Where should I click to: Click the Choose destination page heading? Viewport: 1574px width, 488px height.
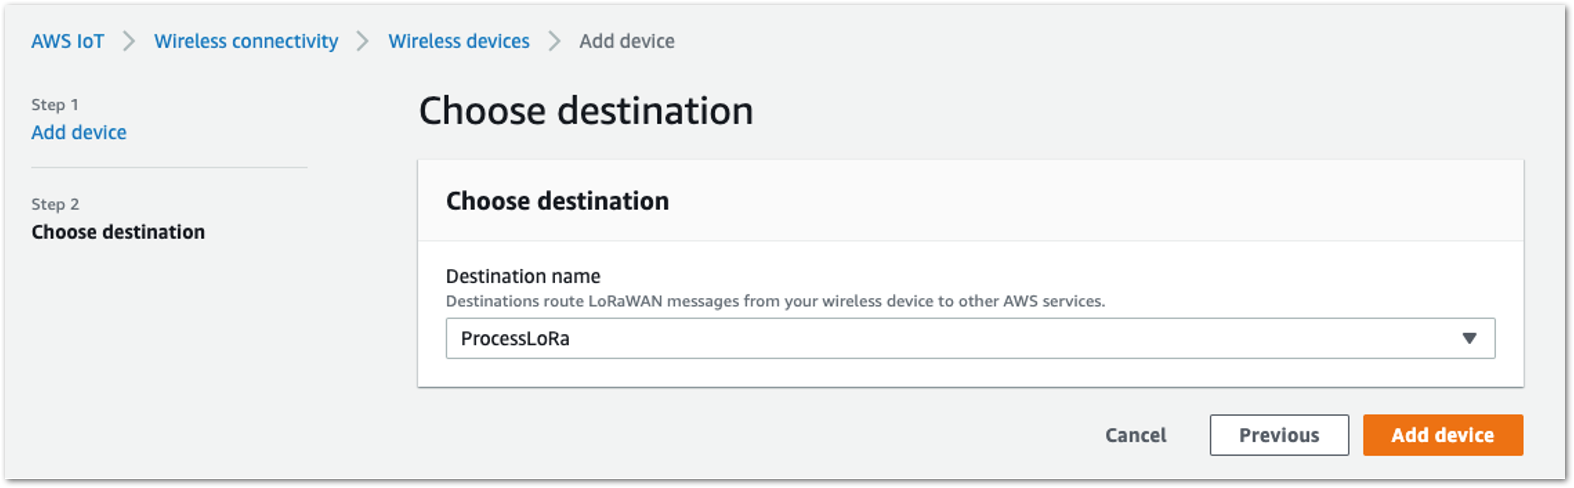pyautogui.click(x=586, y=111)
